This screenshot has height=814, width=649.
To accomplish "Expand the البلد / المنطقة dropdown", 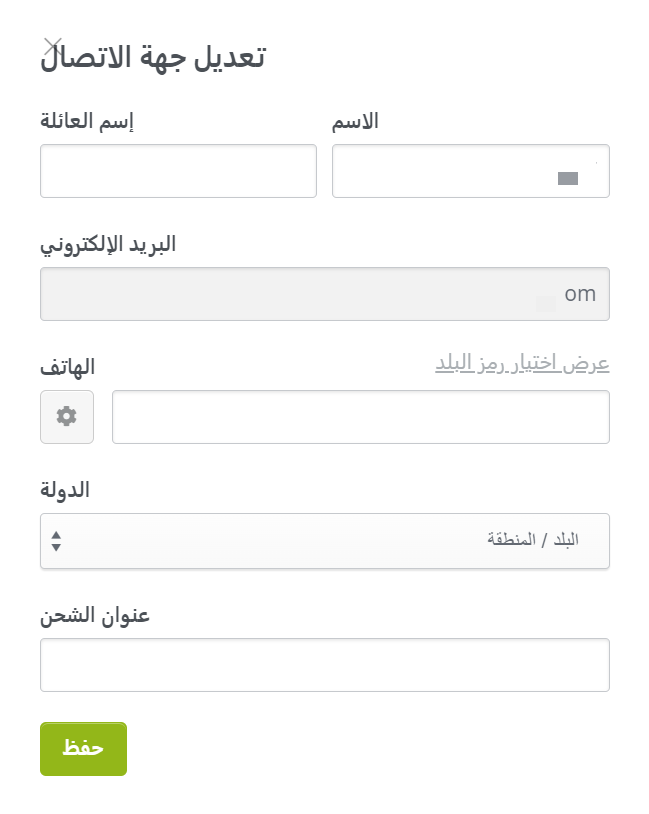I will 325,541.
